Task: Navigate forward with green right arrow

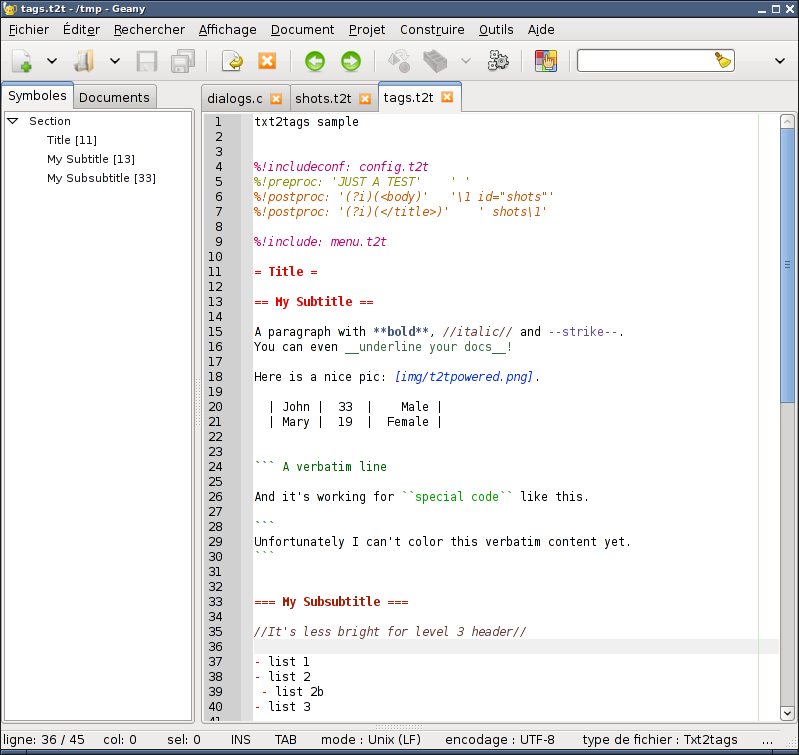Action: coord(351,61)
